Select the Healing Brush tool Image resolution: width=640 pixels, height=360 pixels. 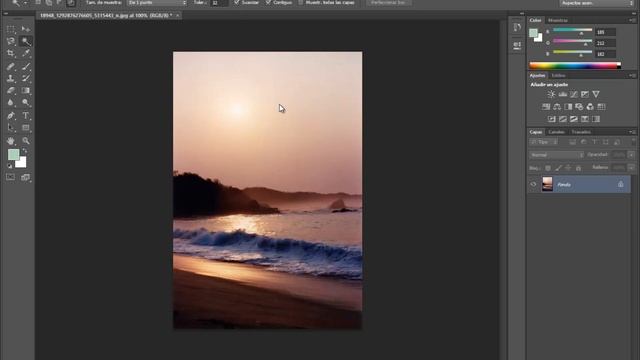click(11, 66)
